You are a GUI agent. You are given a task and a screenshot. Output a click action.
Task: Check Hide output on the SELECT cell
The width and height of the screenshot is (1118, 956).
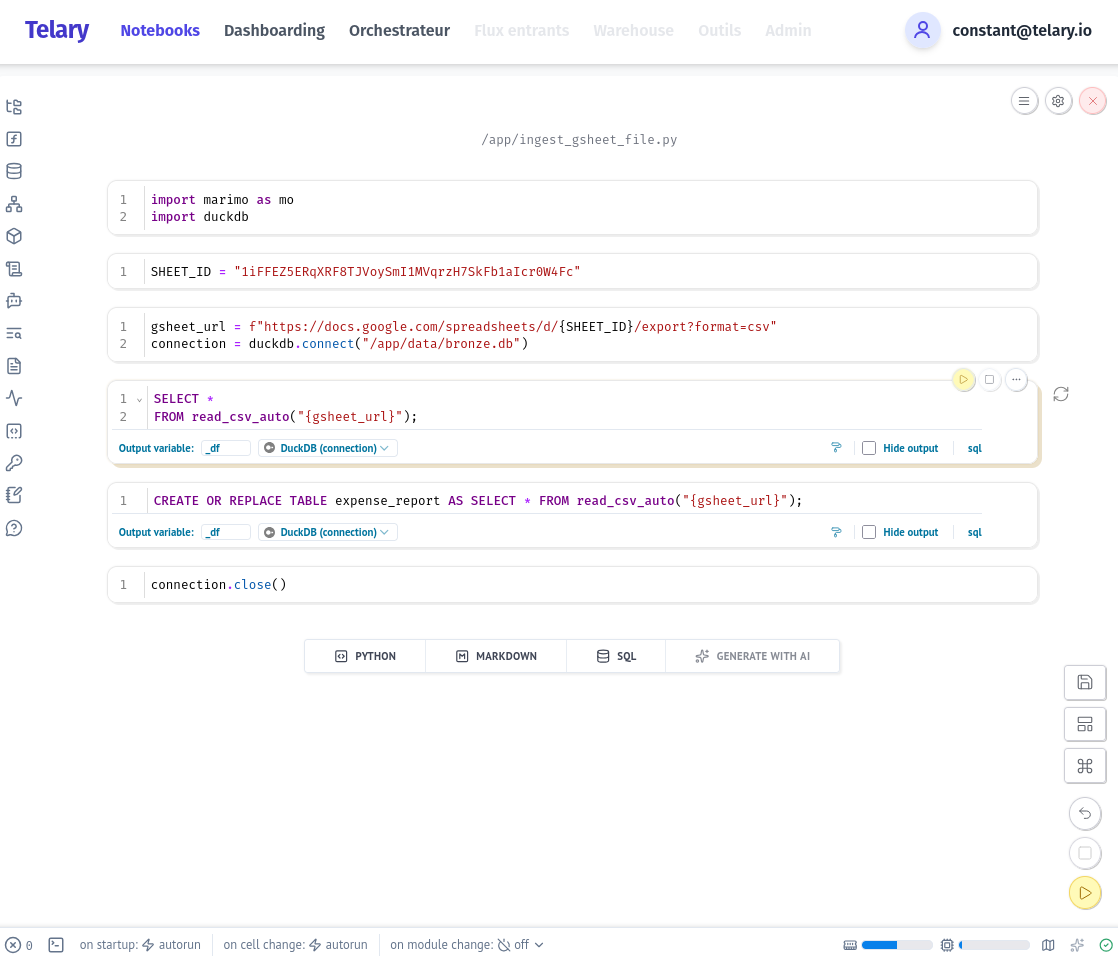(x=869, y=448)
